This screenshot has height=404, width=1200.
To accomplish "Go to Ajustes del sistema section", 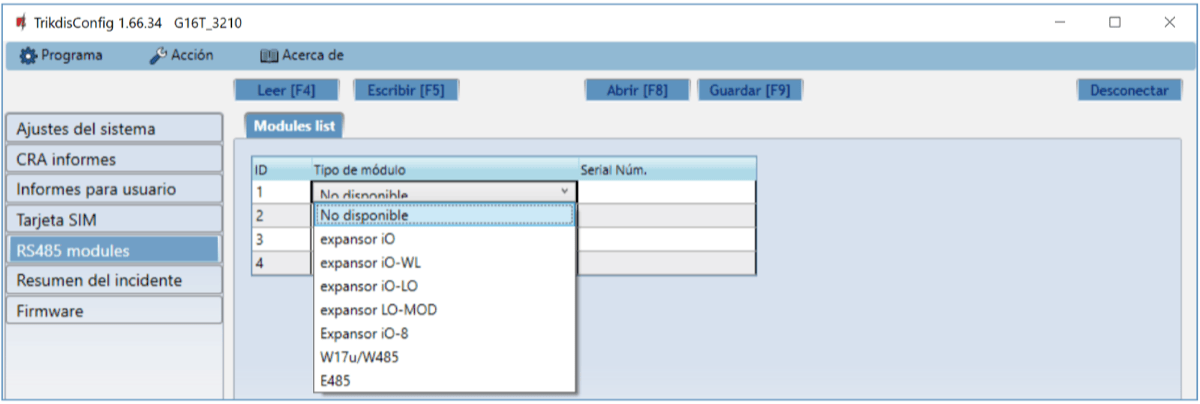I will pos(112,129).
